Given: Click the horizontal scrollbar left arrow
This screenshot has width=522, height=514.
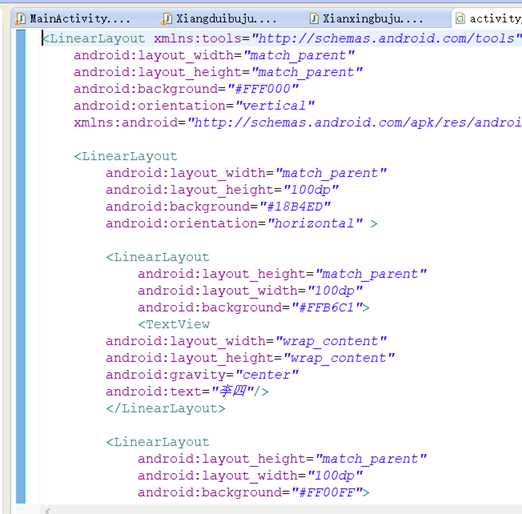Looking at the screenshot, I should pos(48,510).
